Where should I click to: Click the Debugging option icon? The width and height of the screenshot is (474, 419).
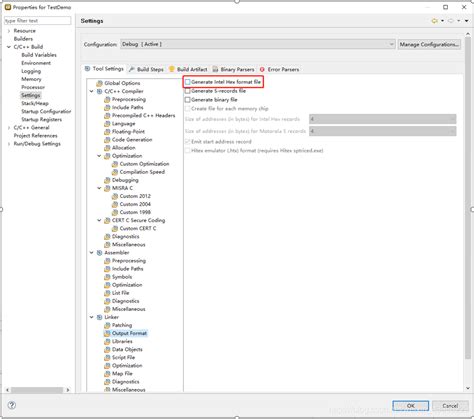point(107,180)
